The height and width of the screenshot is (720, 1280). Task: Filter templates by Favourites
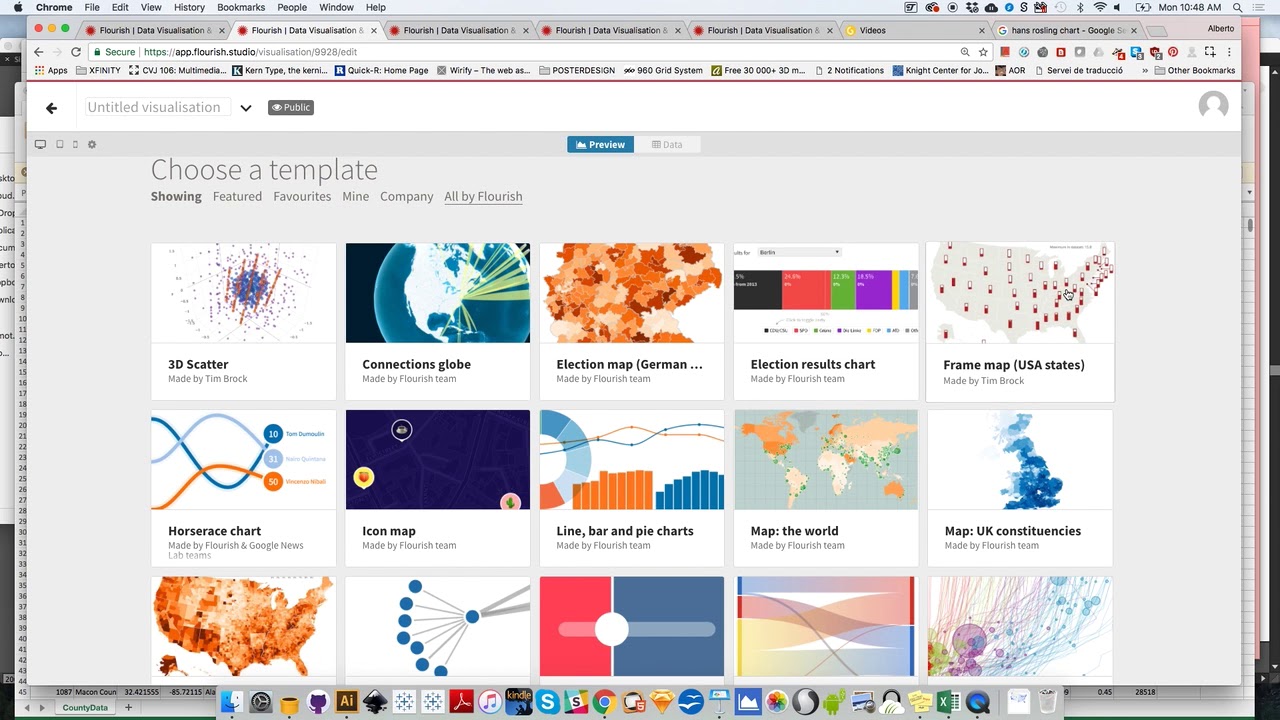302,197
